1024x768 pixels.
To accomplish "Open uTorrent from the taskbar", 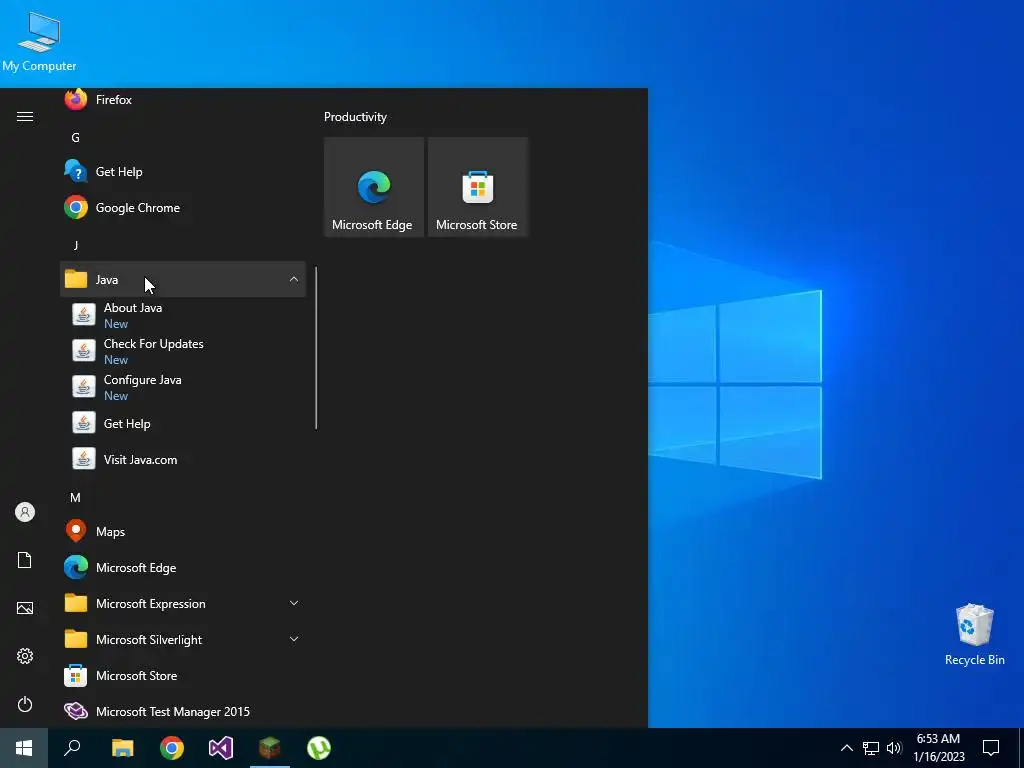I will click(319, 748).
